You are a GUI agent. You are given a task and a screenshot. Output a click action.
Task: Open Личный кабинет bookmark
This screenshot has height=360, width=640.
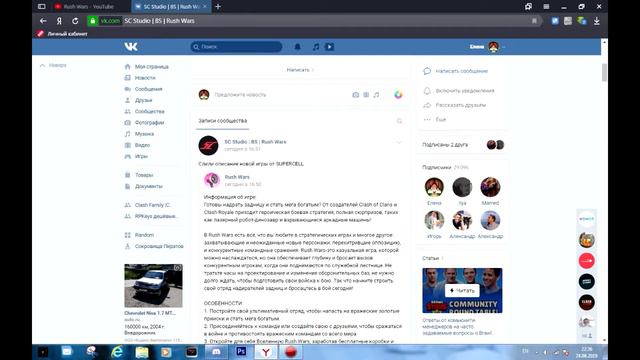point(62,34)
